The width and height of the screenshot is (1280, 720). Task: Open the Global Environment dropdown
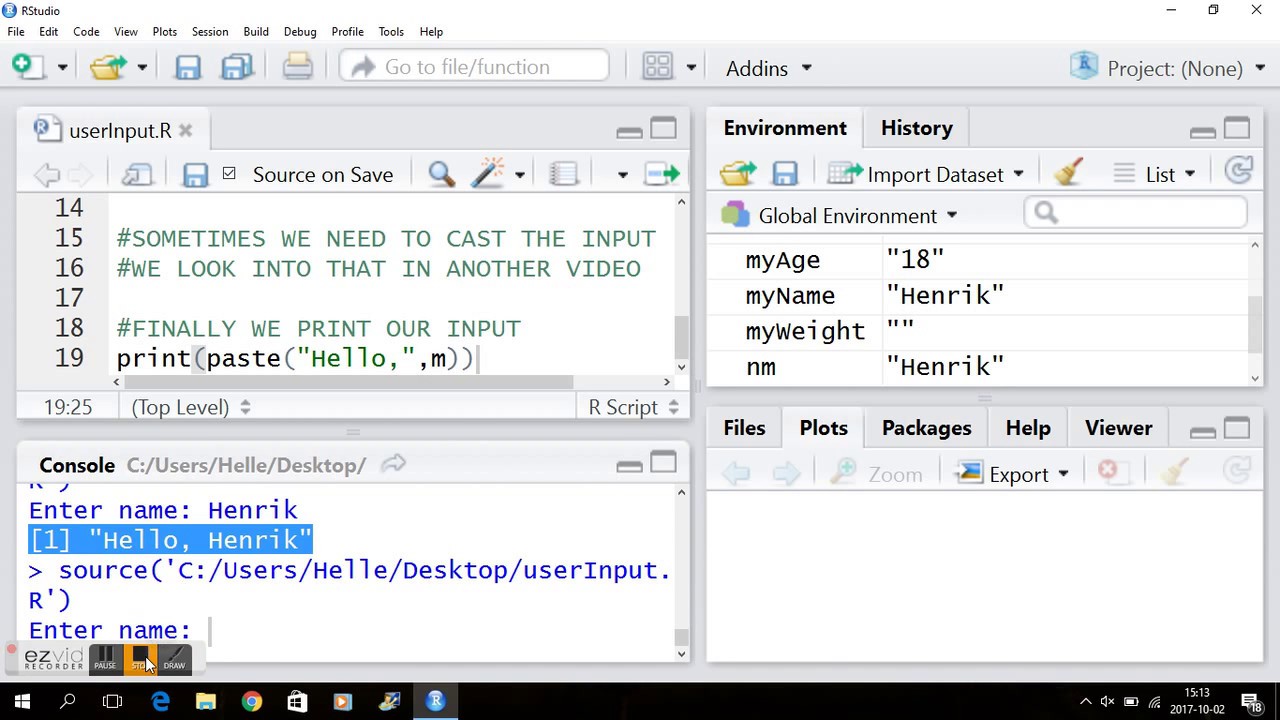(840, 216)
